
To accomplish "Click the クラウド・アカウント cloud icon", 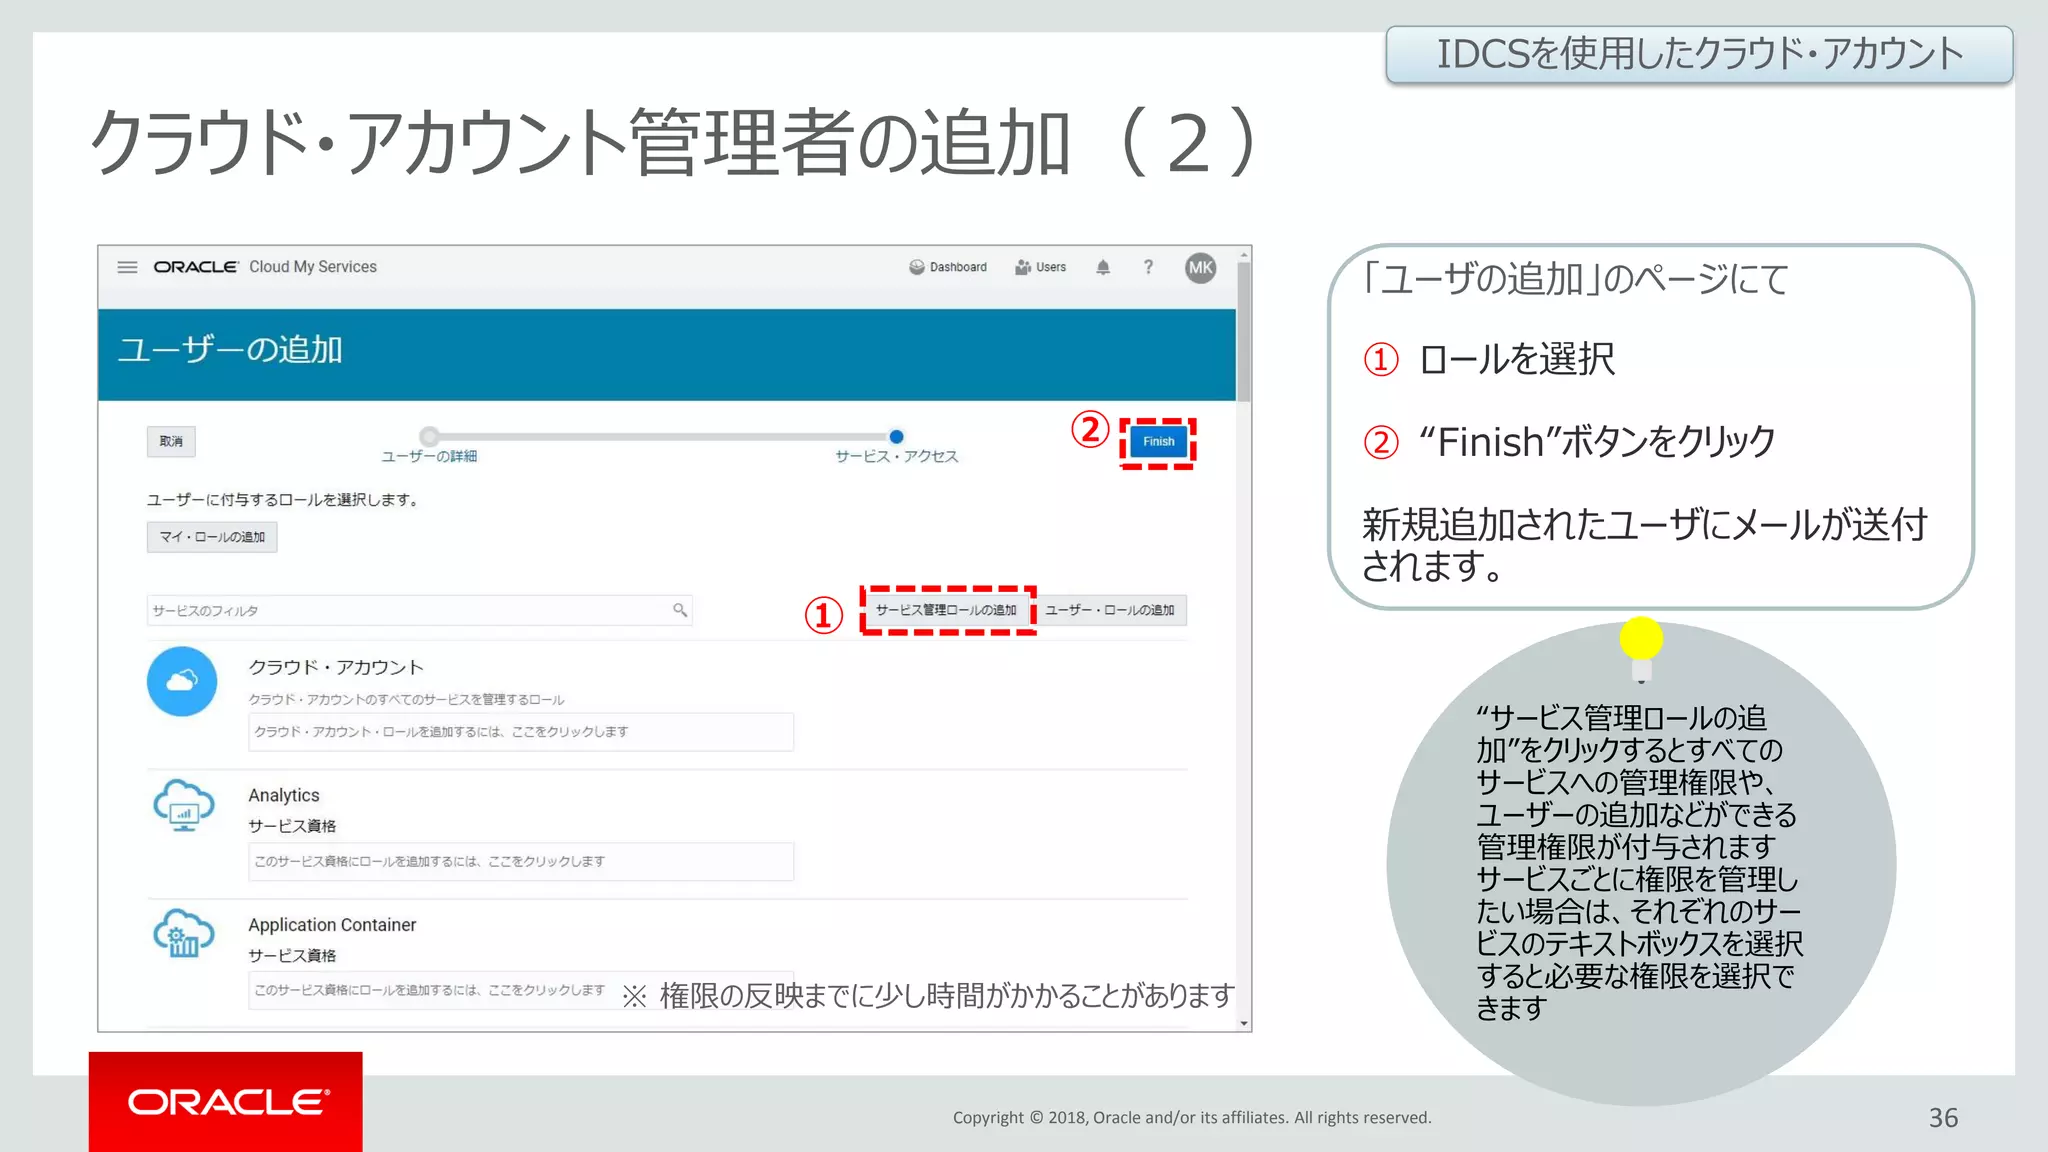I will (x=182, y=681).
